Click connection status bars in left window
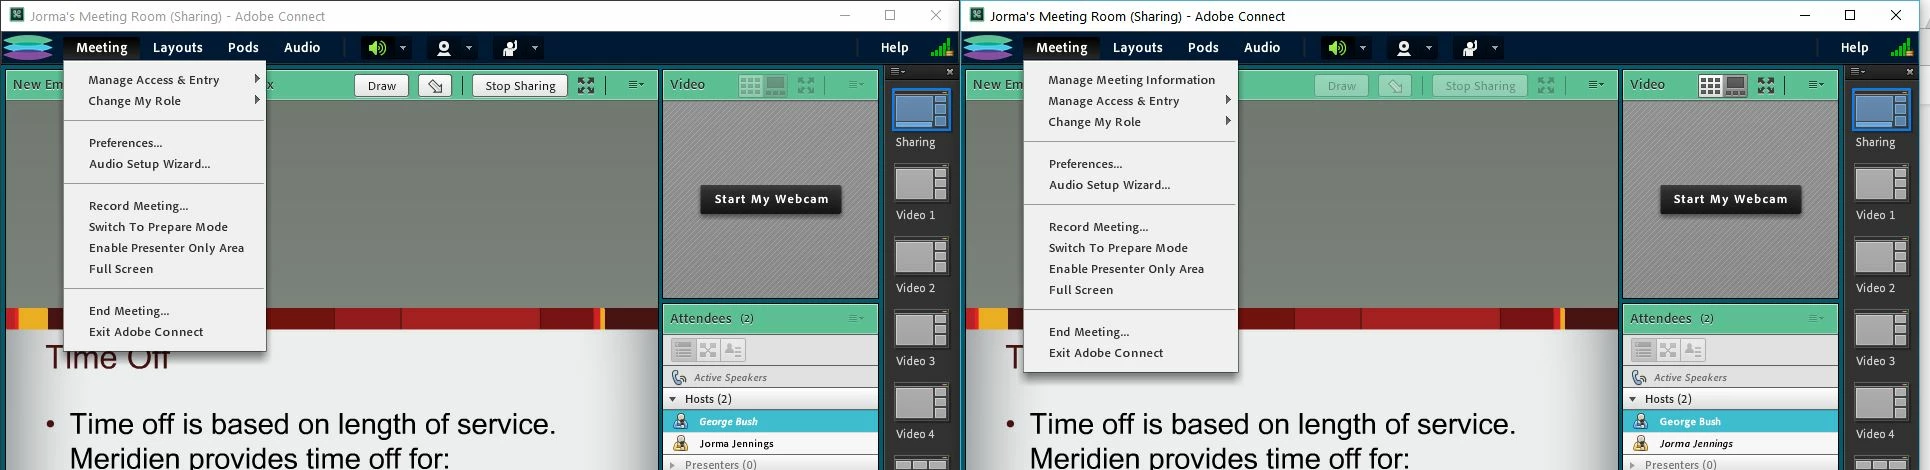This screenshot has width=1930, height=470. [941, 47]
